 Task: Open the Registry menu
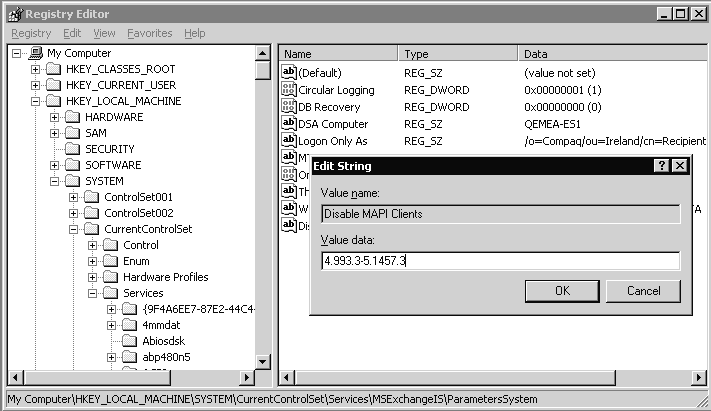[x=31, y=33]
